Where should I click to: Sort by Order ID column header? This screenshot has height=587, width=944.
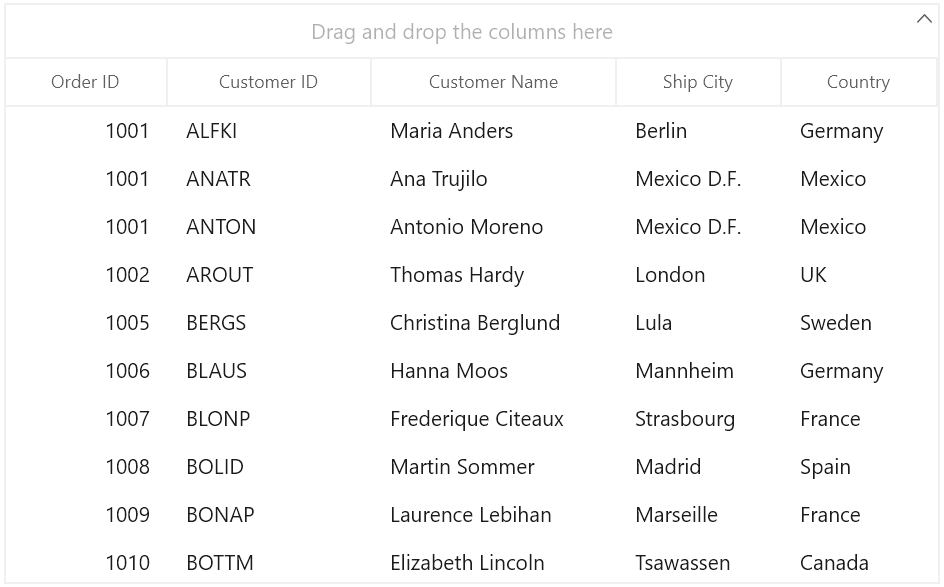coord(85,82)
